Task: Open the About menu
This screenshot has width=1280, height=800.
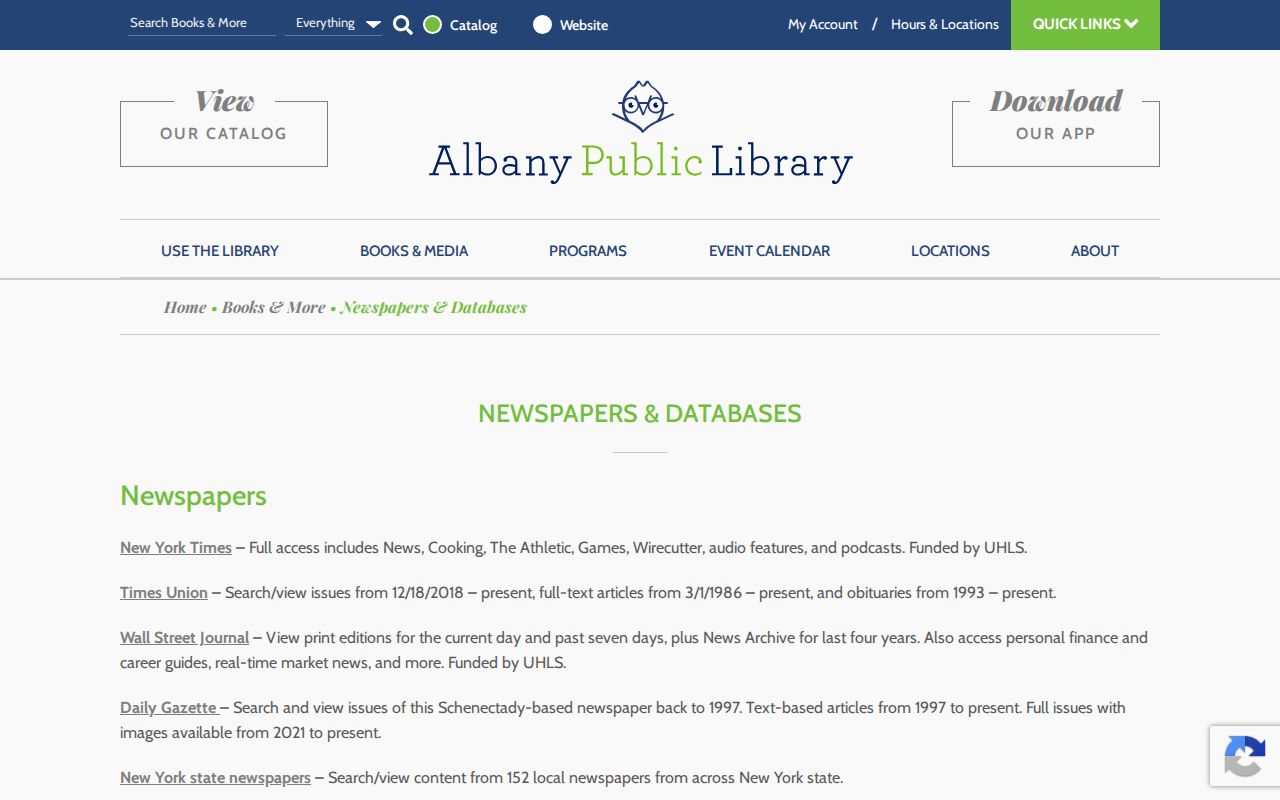Action: 1095,251
